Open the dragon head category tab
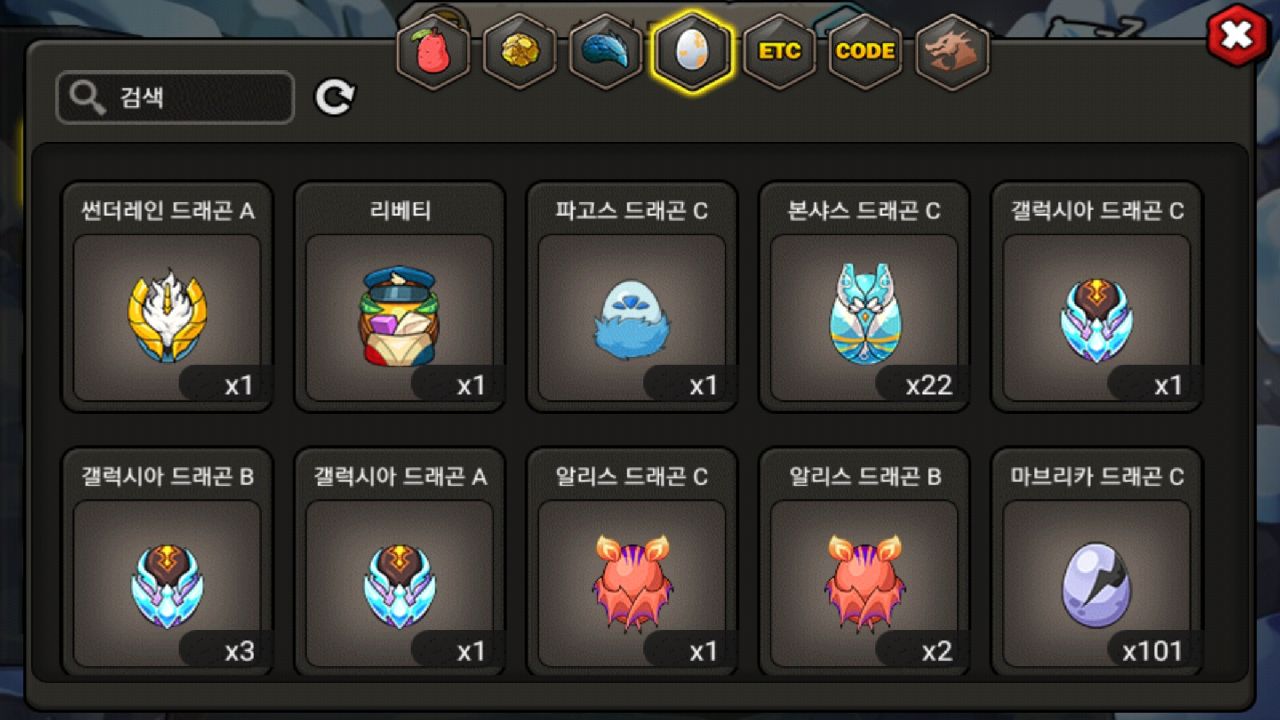Screen dimensions: 1280x720 pos(951,52)
